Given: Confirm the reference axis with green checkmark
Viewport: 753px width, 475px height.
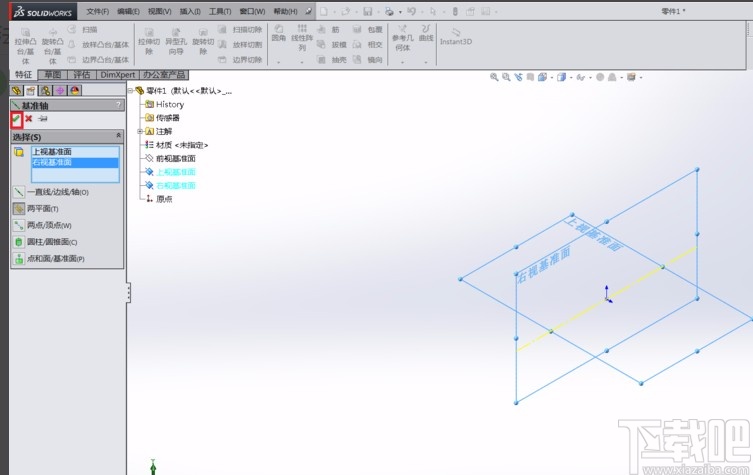Looking at the screenshot, I should pos(17,119).
